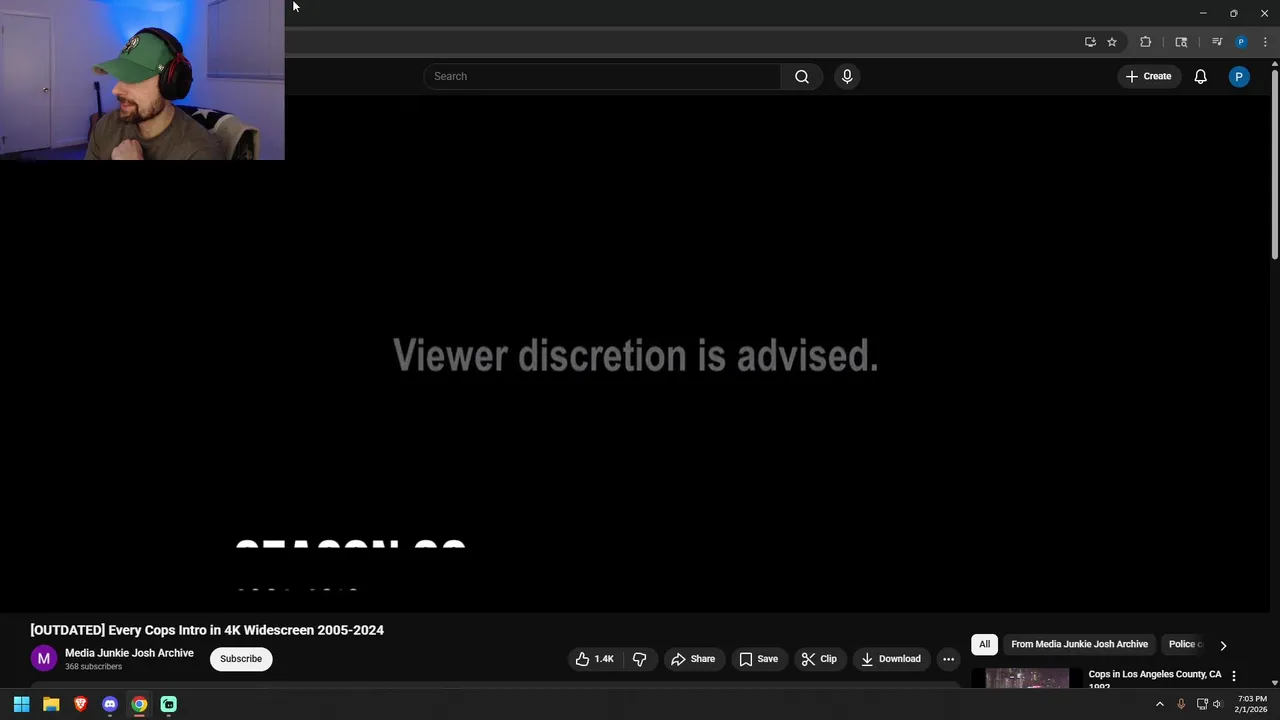This screenshot has width=1280, height=720.
Task: Share the Cops intro video
Action: tap(693, 659)
